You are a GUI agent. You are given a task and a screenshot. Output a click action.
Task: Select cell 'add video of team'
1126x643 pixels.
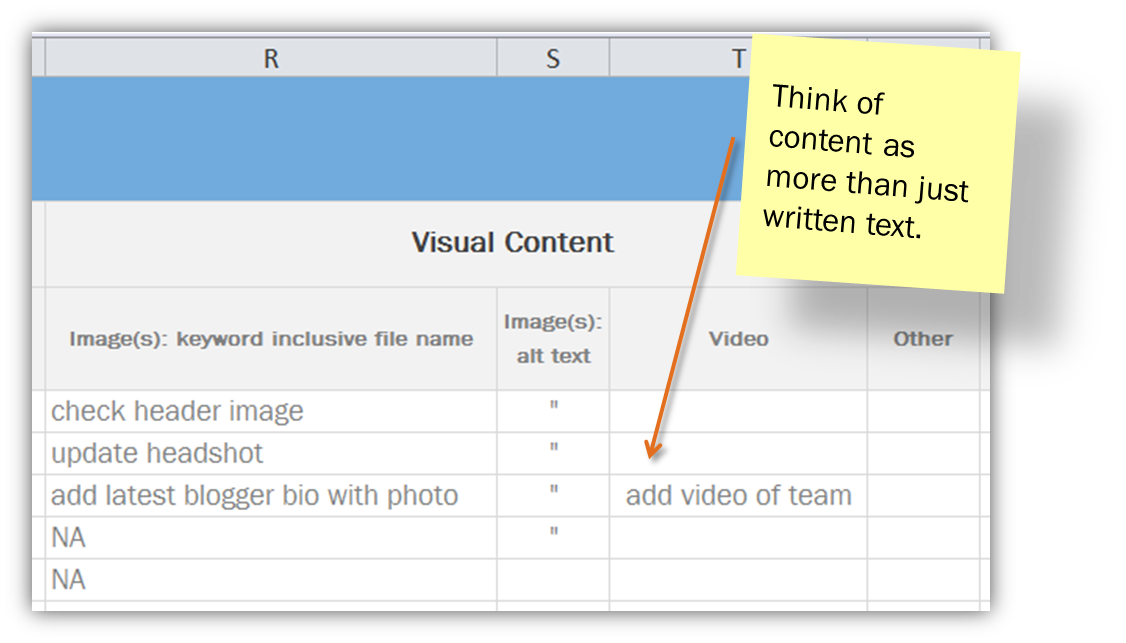click(738, 496)
